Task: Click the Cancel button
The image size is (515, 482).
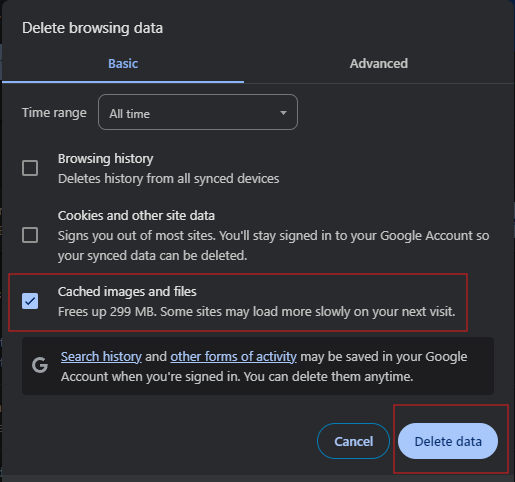Action: pyautogui.click(x=353, y=441)
